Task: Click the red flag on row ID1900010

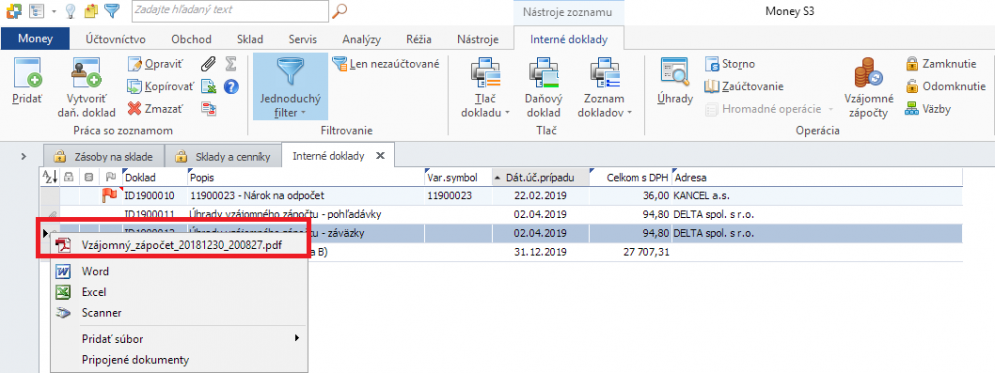Action: tap(110, 195)
